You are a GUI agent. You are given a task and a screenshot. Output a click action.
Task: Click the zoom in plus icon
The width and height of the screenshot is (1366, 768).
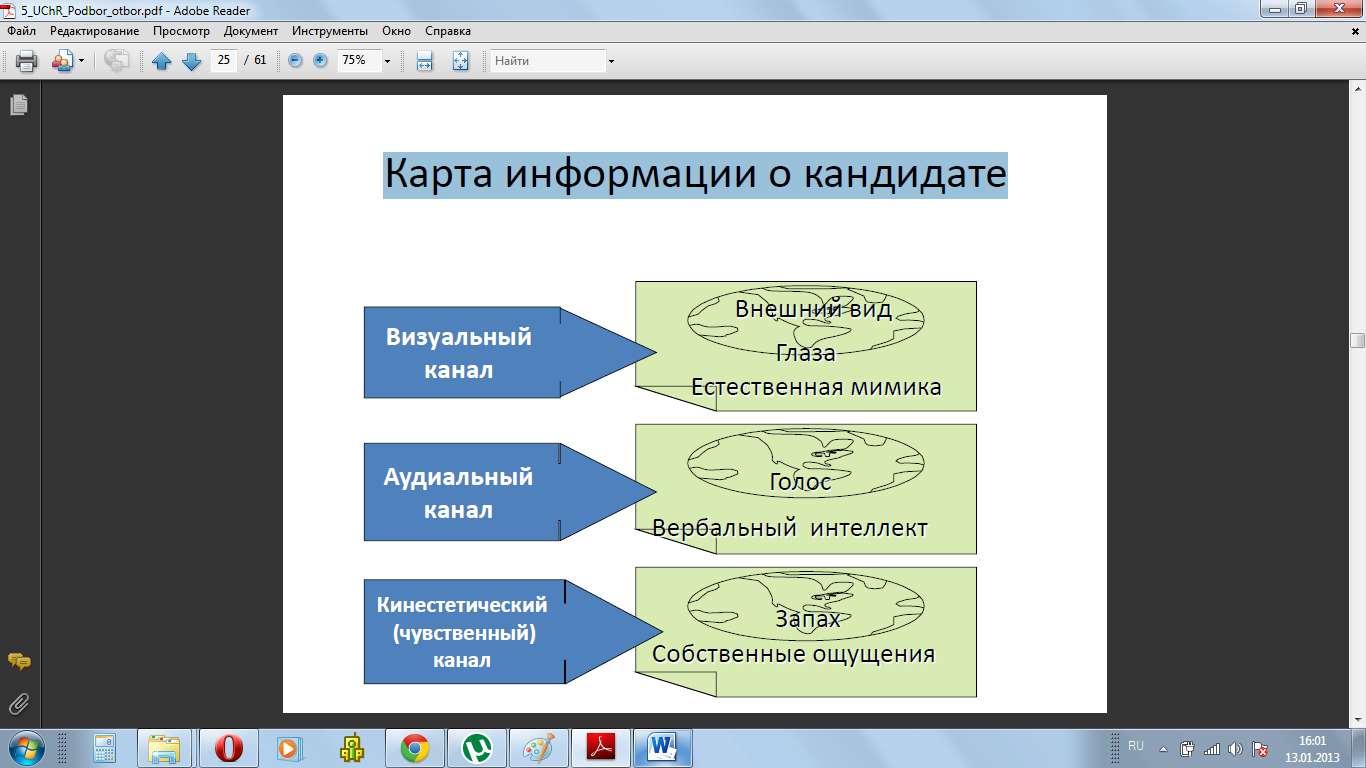pos(320,61)
